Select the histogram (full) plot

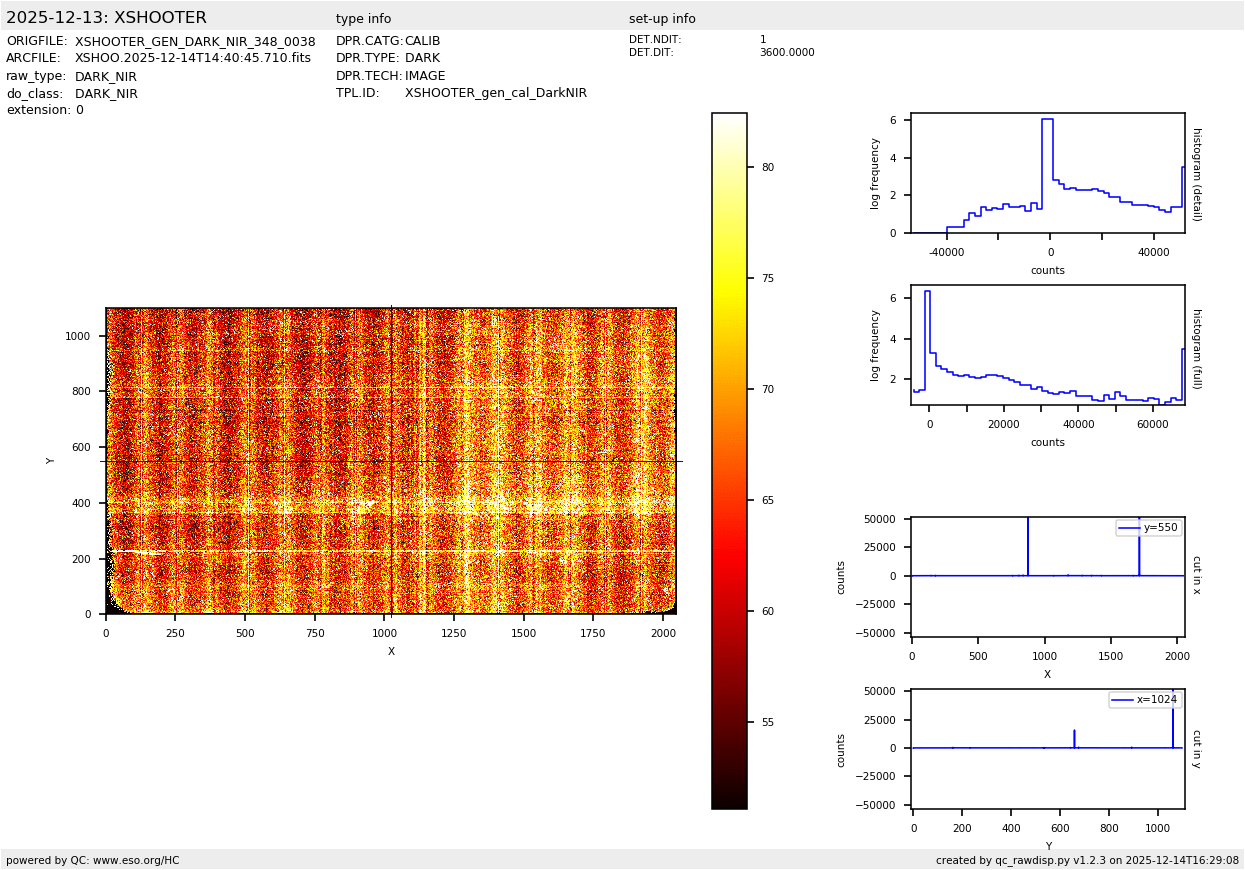1047,345
